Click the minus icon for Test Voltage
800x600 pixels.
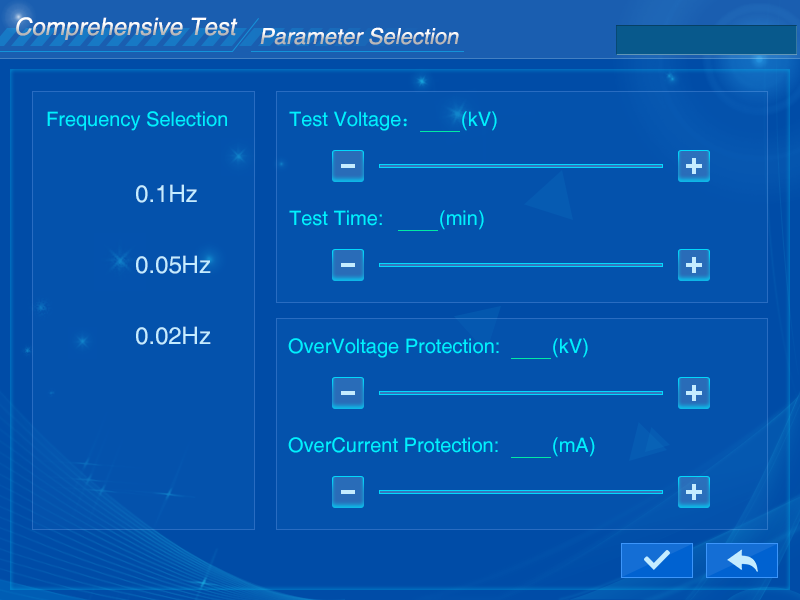coord(347,166)
